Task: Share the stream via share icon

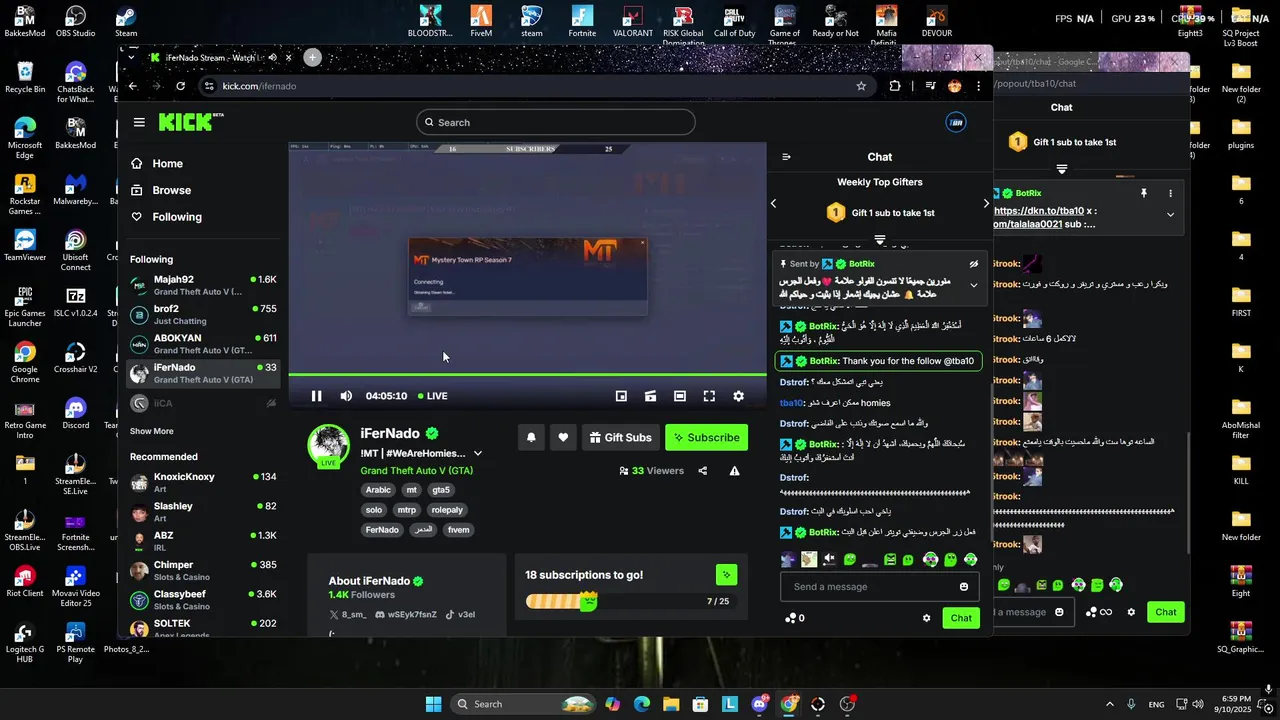Action: (x=703, y=471)
